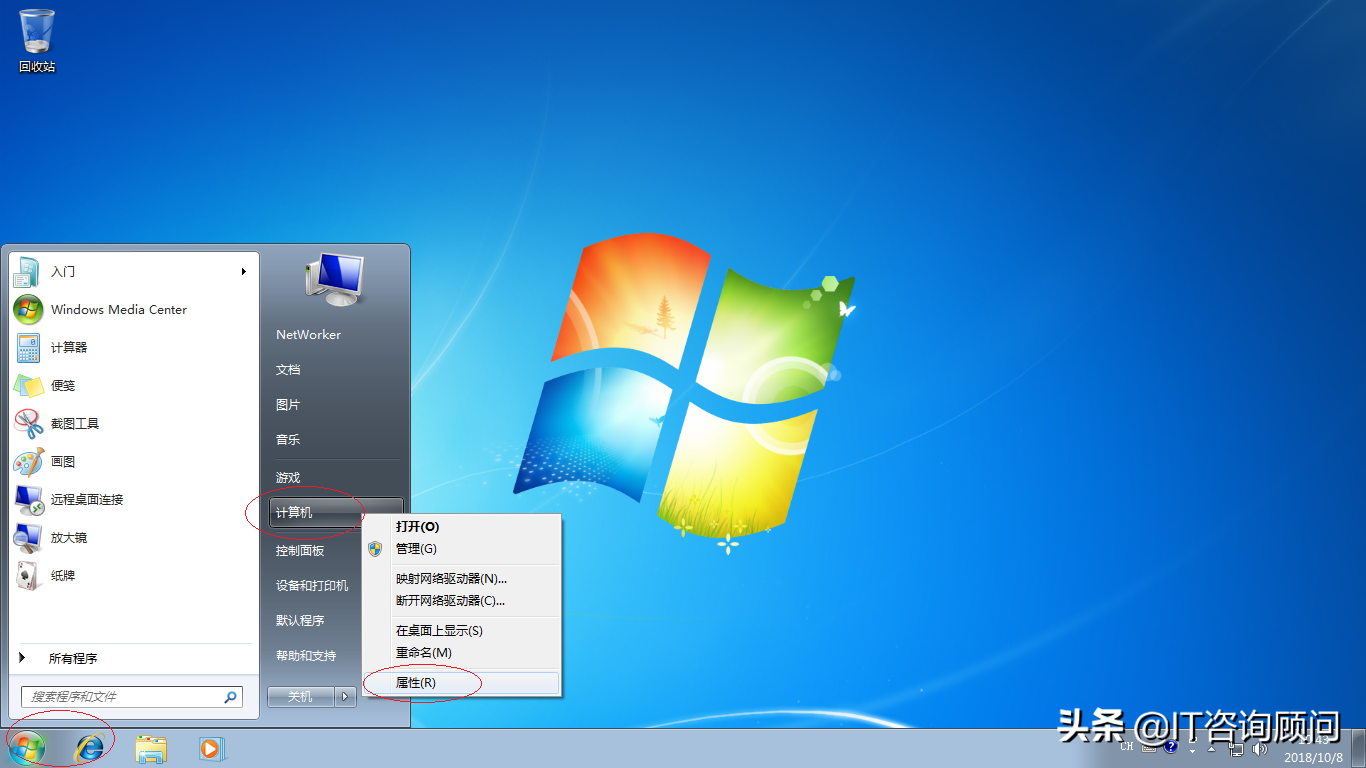Click the Show Desktop strip
Screen dimensions: 1366x768
[x=1358, y=748]
